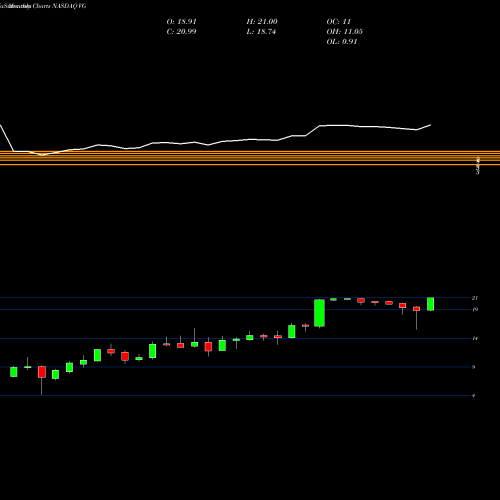
Task: Click the price axis label 19
Action: pos(475,310)
